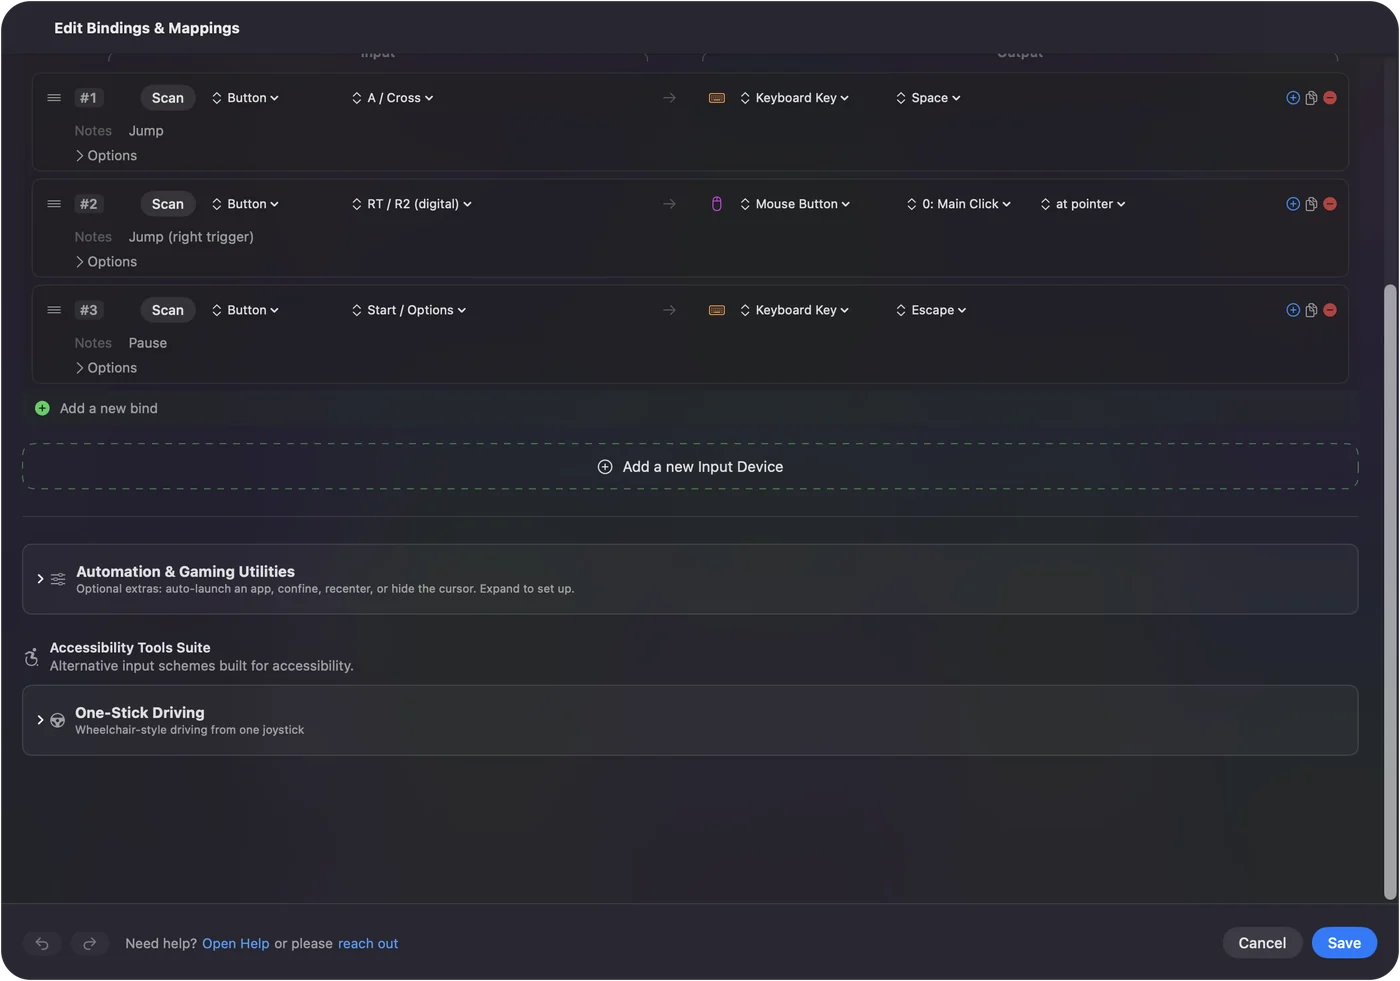Grab the drag handle of bind #2
This screenshot has width=1400, height=981.
point(54,204)
